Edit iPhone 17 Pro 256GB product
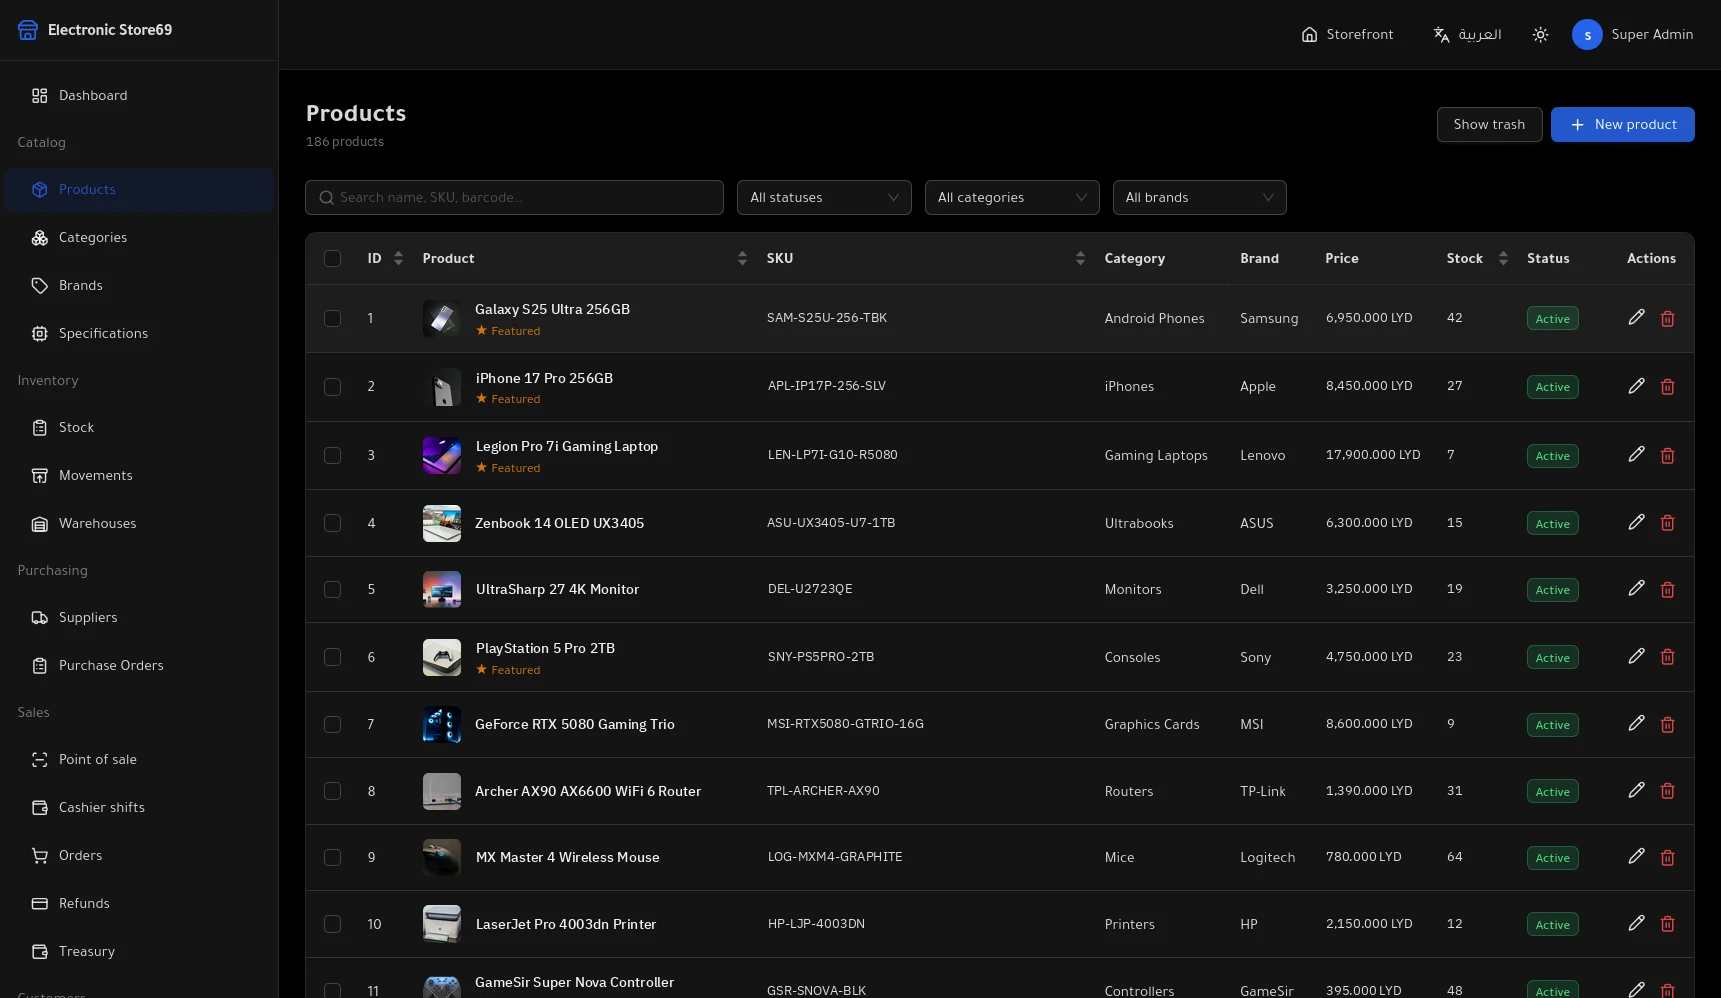This screenshot has height=998, width=1721. coord(1636,385)
